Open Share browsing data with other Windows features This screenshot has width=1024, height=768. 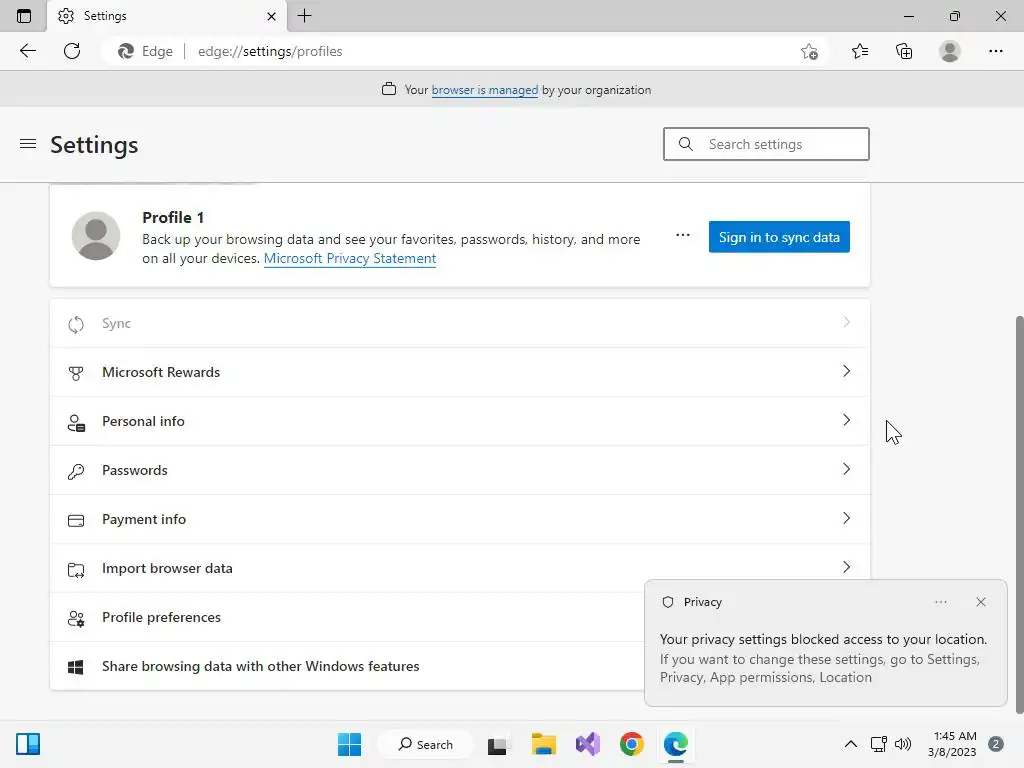pos(346,666)
